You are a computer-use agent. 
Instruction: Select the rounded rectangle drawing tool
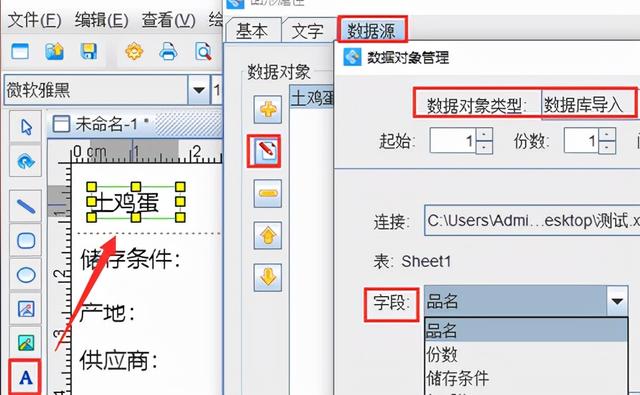click(x=25, y=241)
